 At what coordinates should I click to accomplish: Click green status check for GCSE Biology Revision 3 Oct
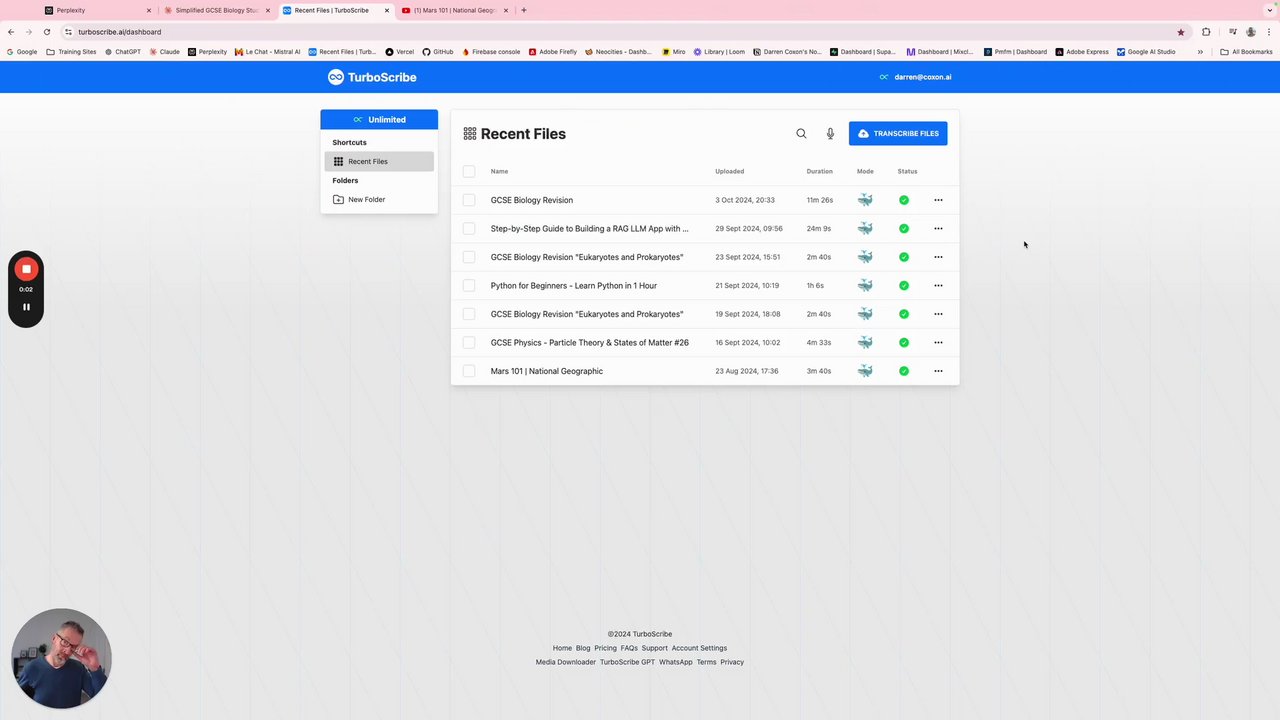(904, 200)
